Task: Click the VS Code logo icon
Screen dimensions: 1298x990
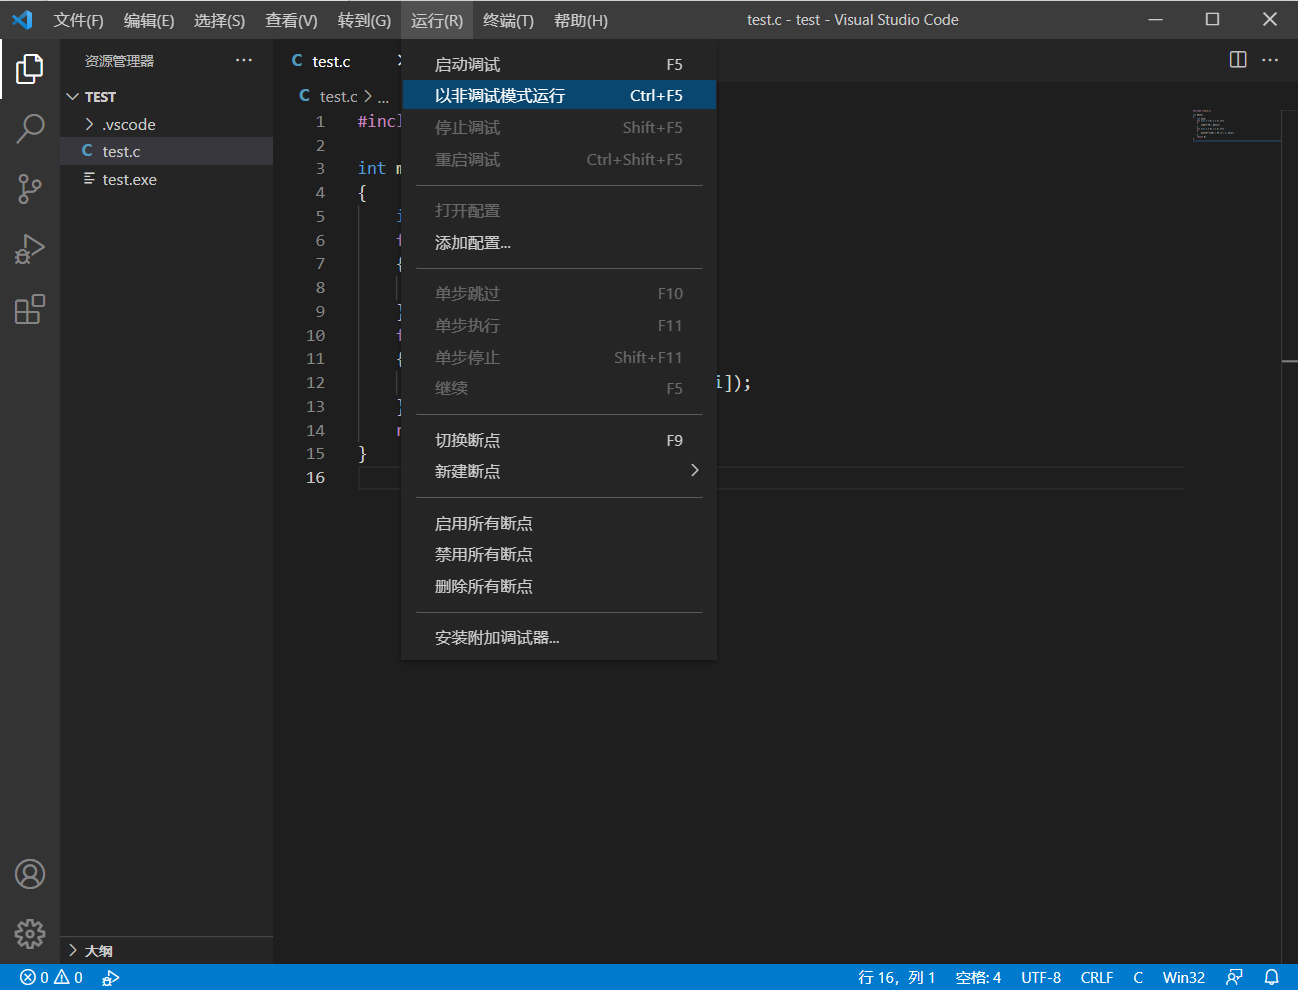Action: pyautogui.click(x=22, y=20)
